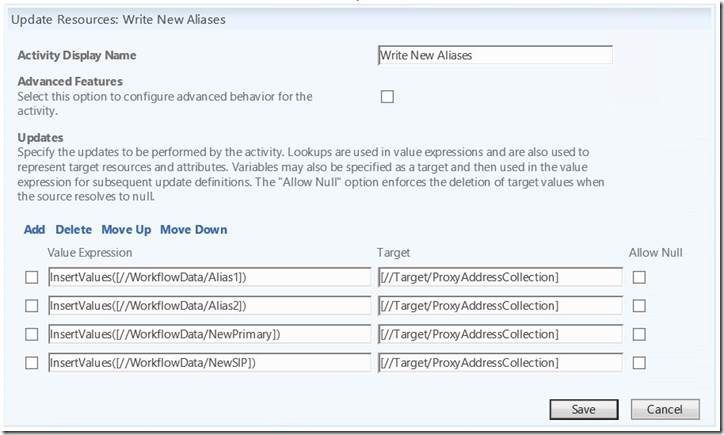Toggle Allow Null for the NewSIP row
This screenshot has width=724, height=435.
pos(640,362)
